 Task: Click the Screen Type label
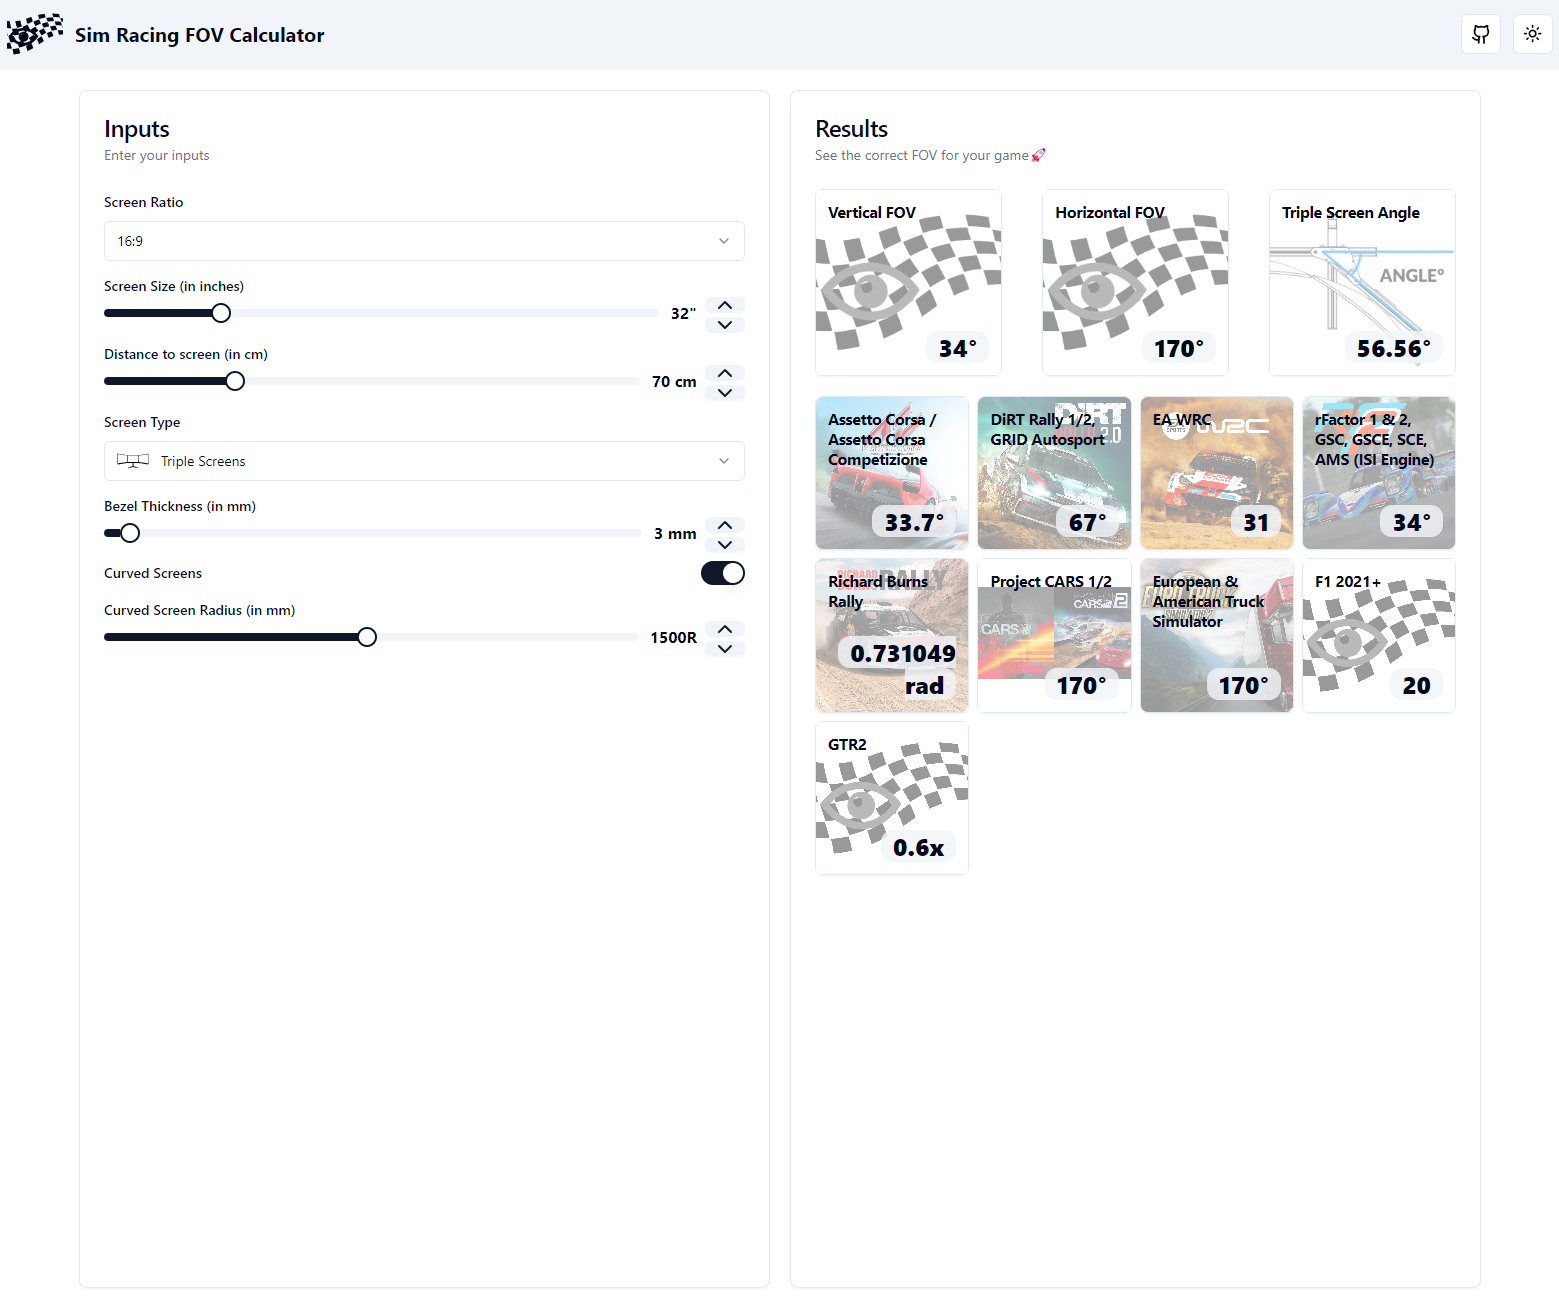click(x=142, y=422)
